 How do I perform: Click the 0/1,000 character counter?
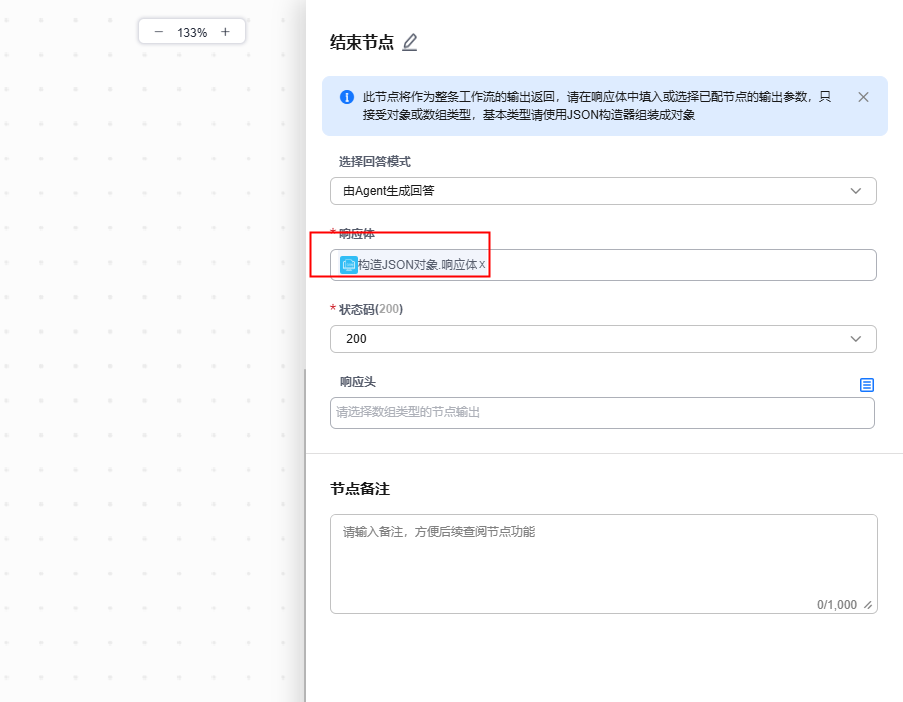coord(837,605)
